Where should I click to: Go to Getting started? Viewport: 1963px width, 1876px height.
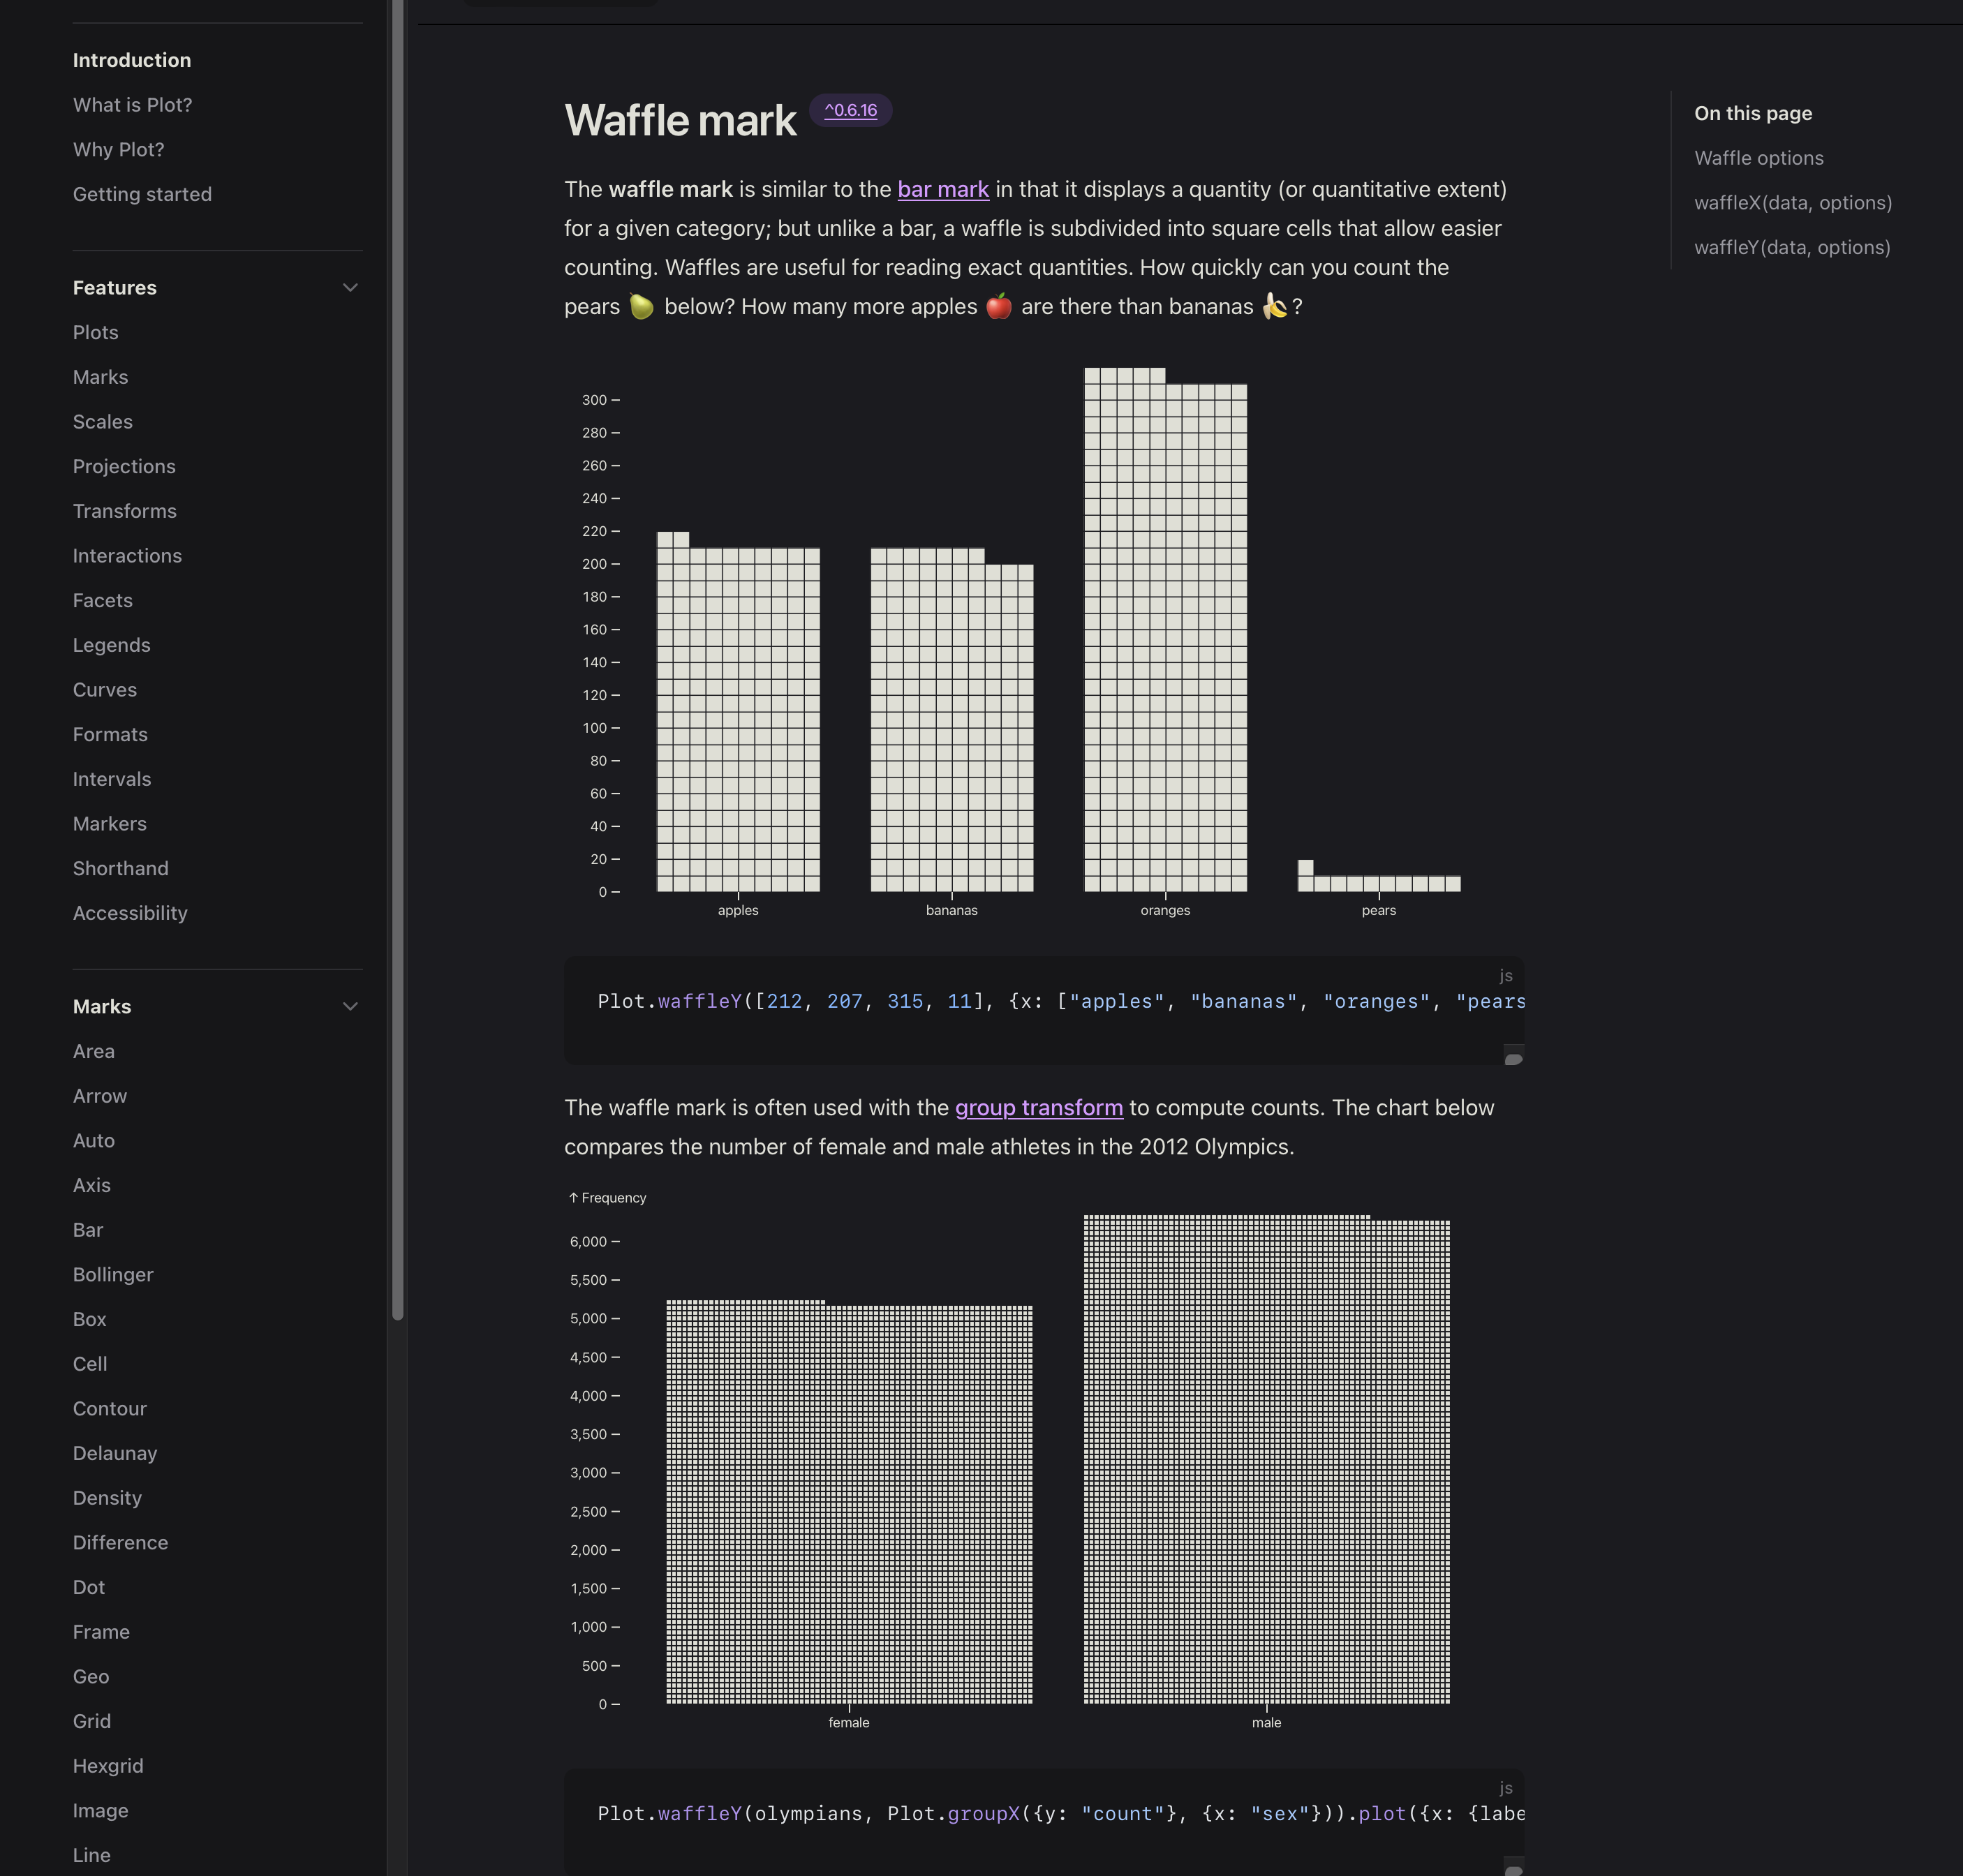click(x=142, y=194)
